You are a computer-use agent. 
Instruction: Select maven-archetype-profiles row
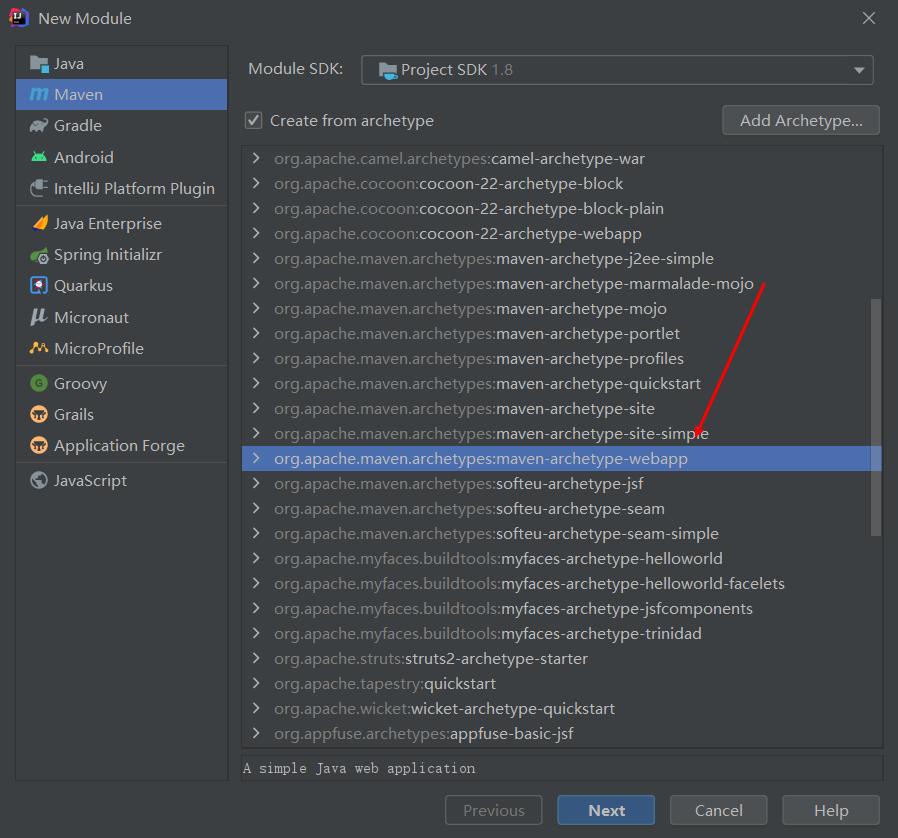click(561, 359)
